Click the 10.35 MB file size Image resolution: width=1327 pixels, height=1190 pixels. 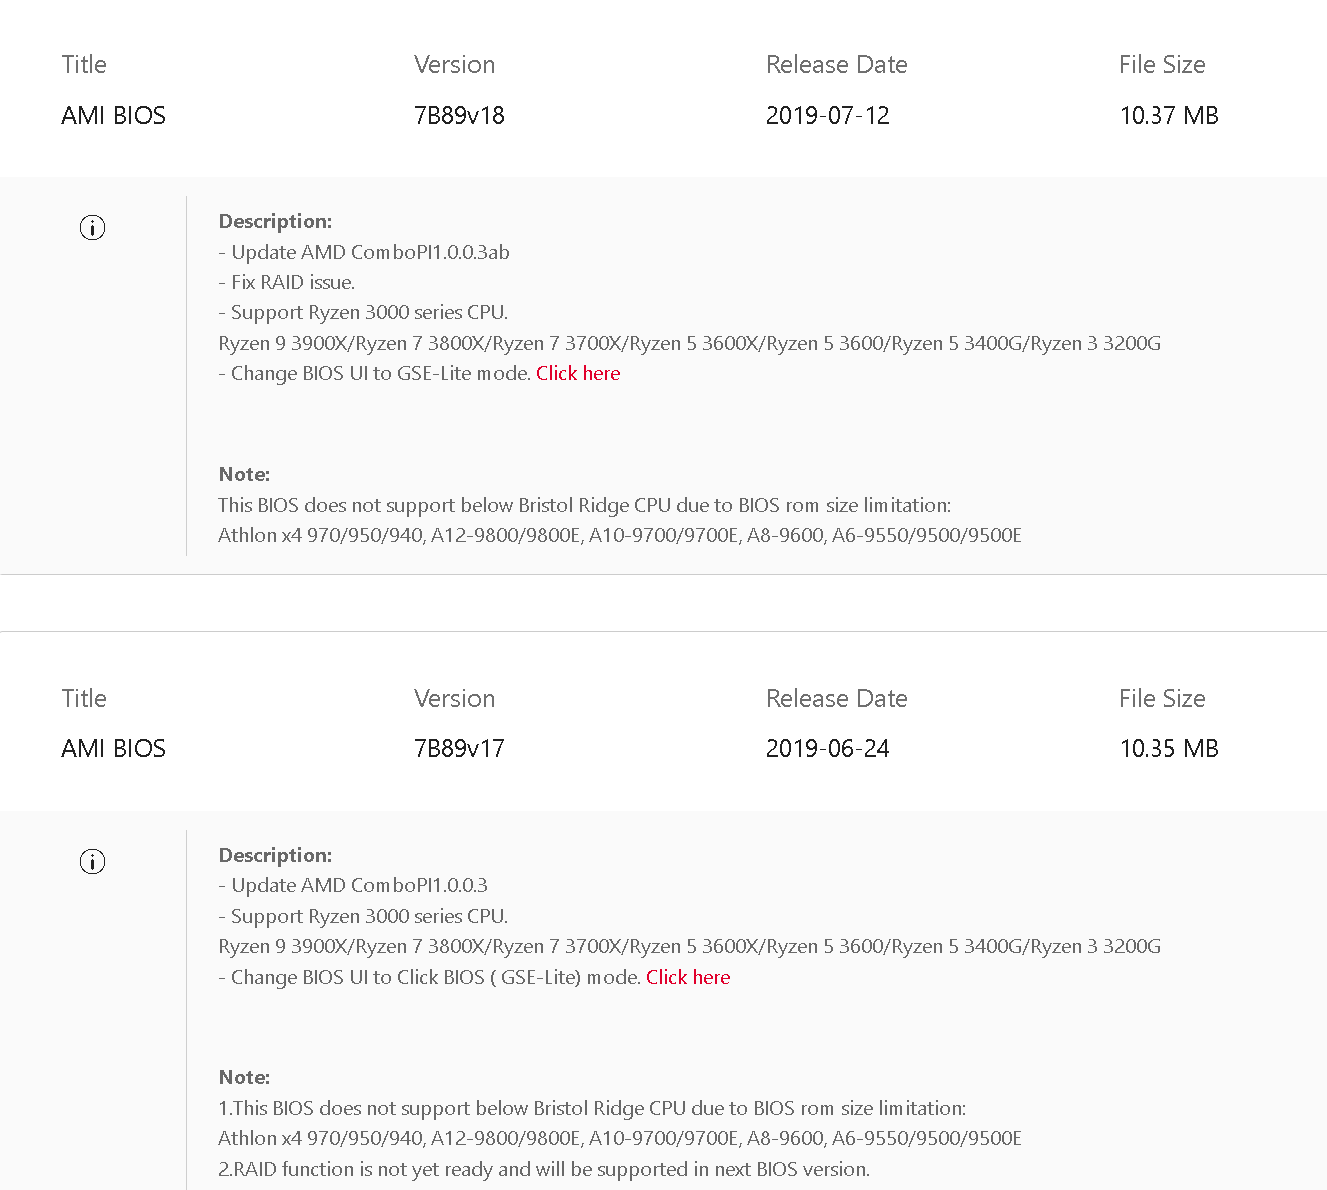tap(1168, 749)
